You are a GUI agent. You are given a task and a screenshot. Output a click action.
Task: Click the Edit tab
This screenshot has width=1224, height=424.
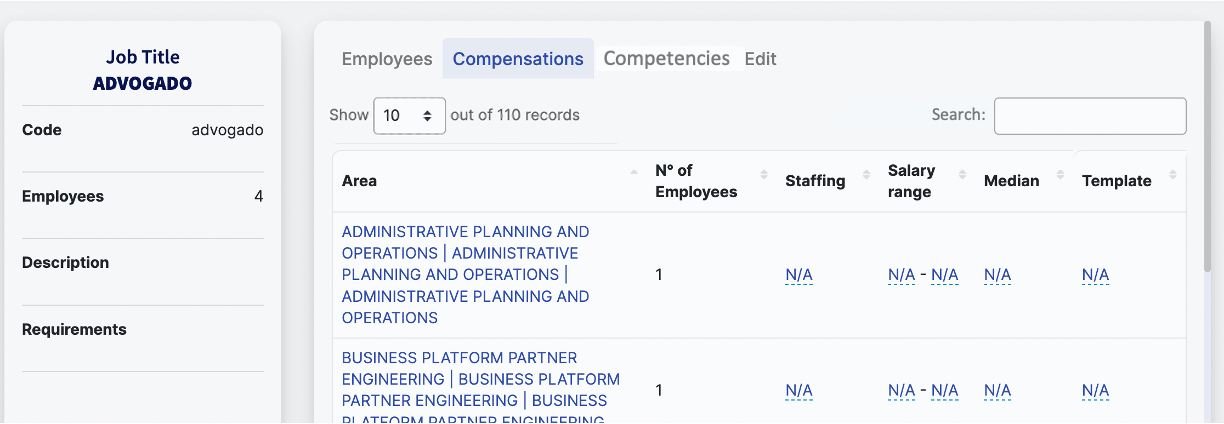pos(760,59)
